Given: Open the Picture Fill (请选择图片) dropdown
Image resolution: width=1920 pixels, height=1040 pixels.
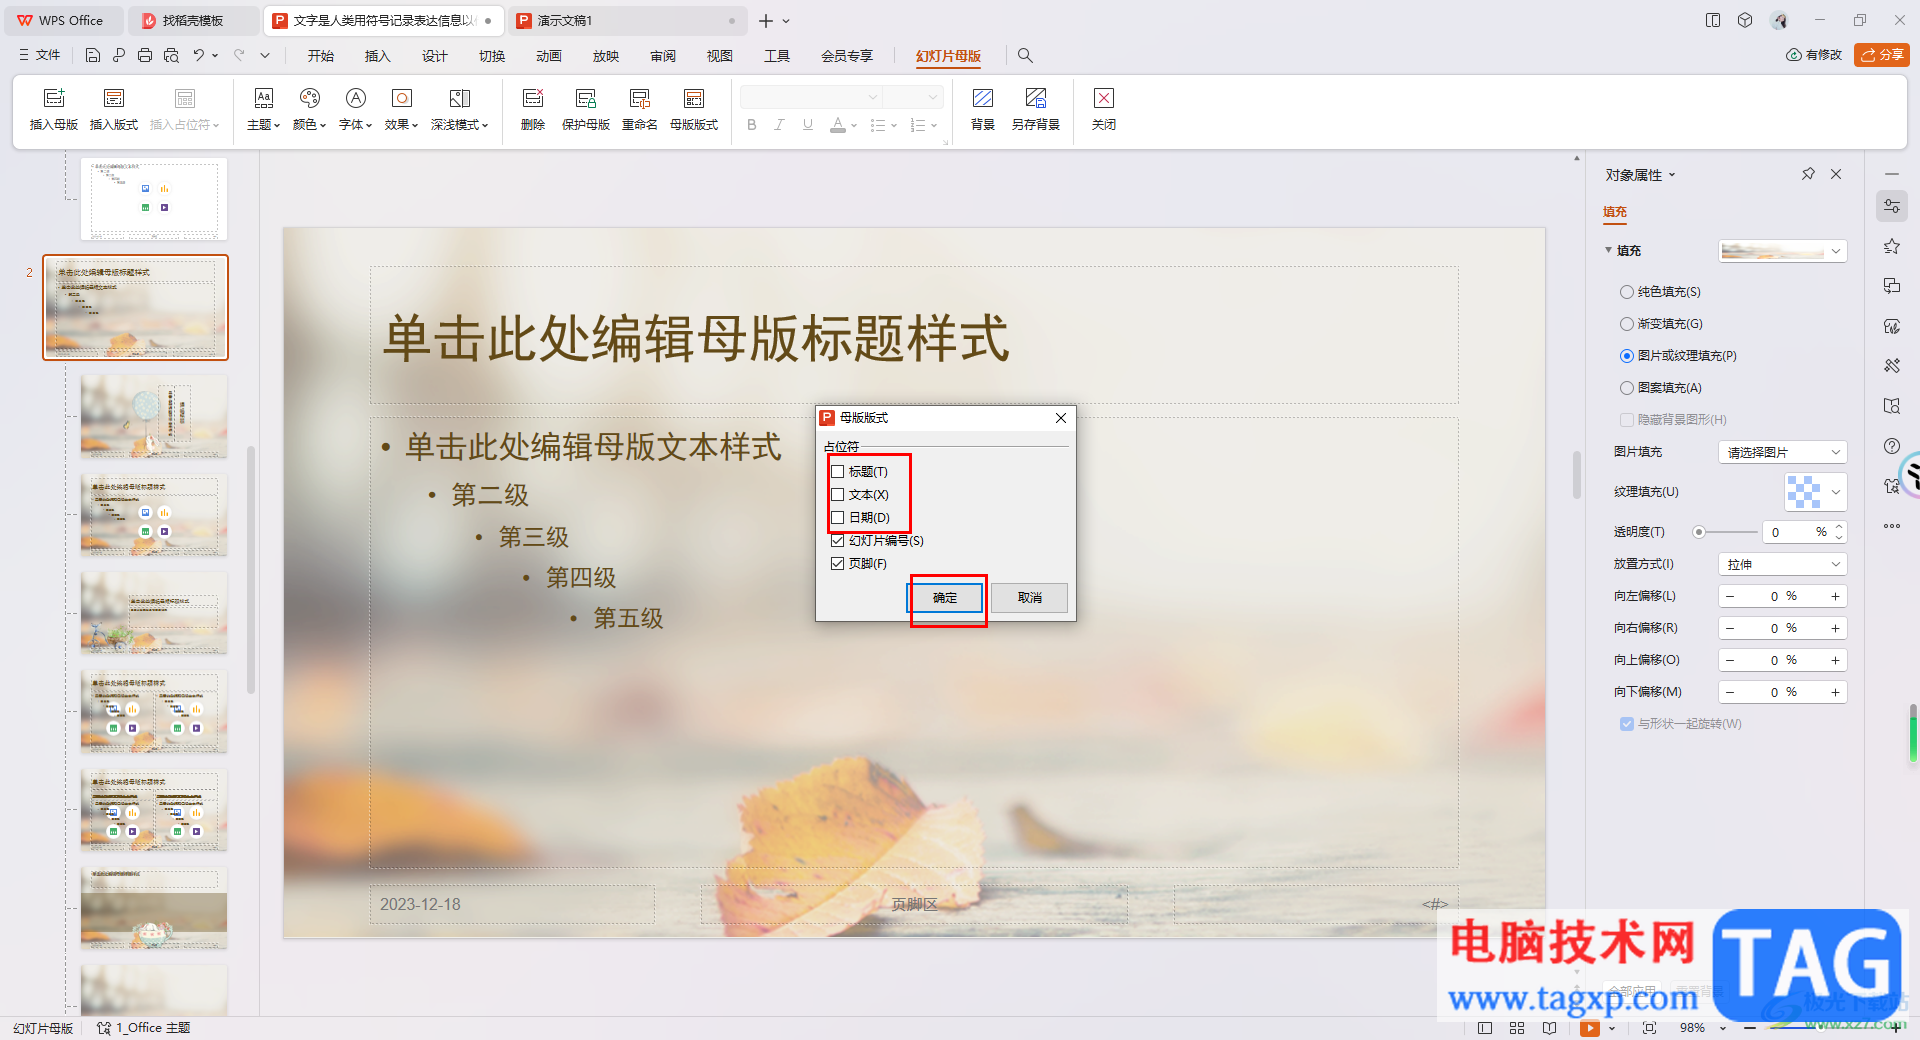Looking at the screenshot, I should [1782, 452].
